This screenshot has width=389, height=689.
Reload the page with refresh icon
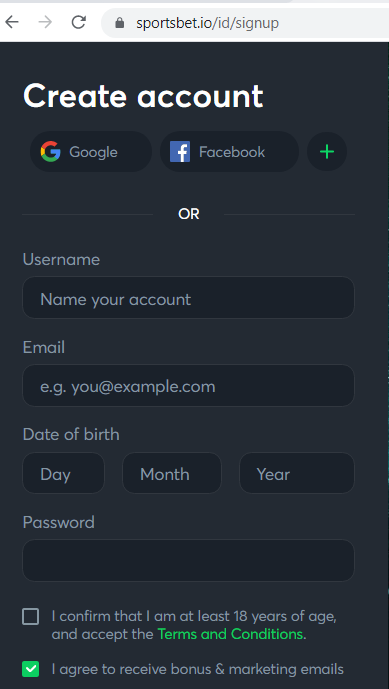pyautogui.click(x=79, y=22)
